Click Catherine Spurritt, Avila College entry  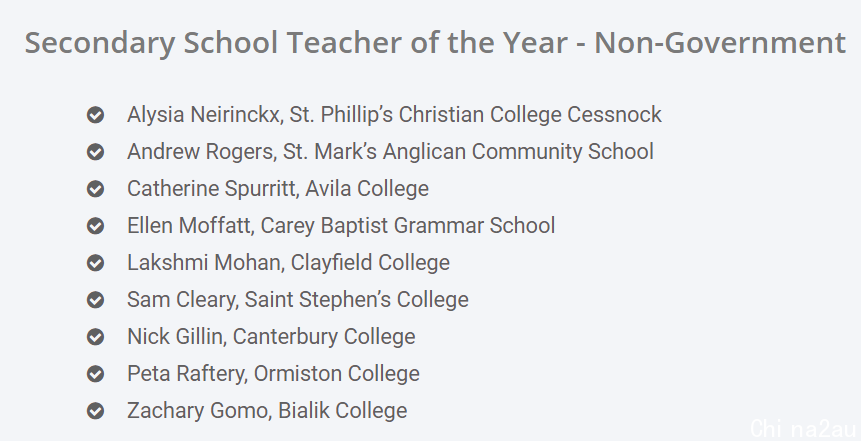278,188
